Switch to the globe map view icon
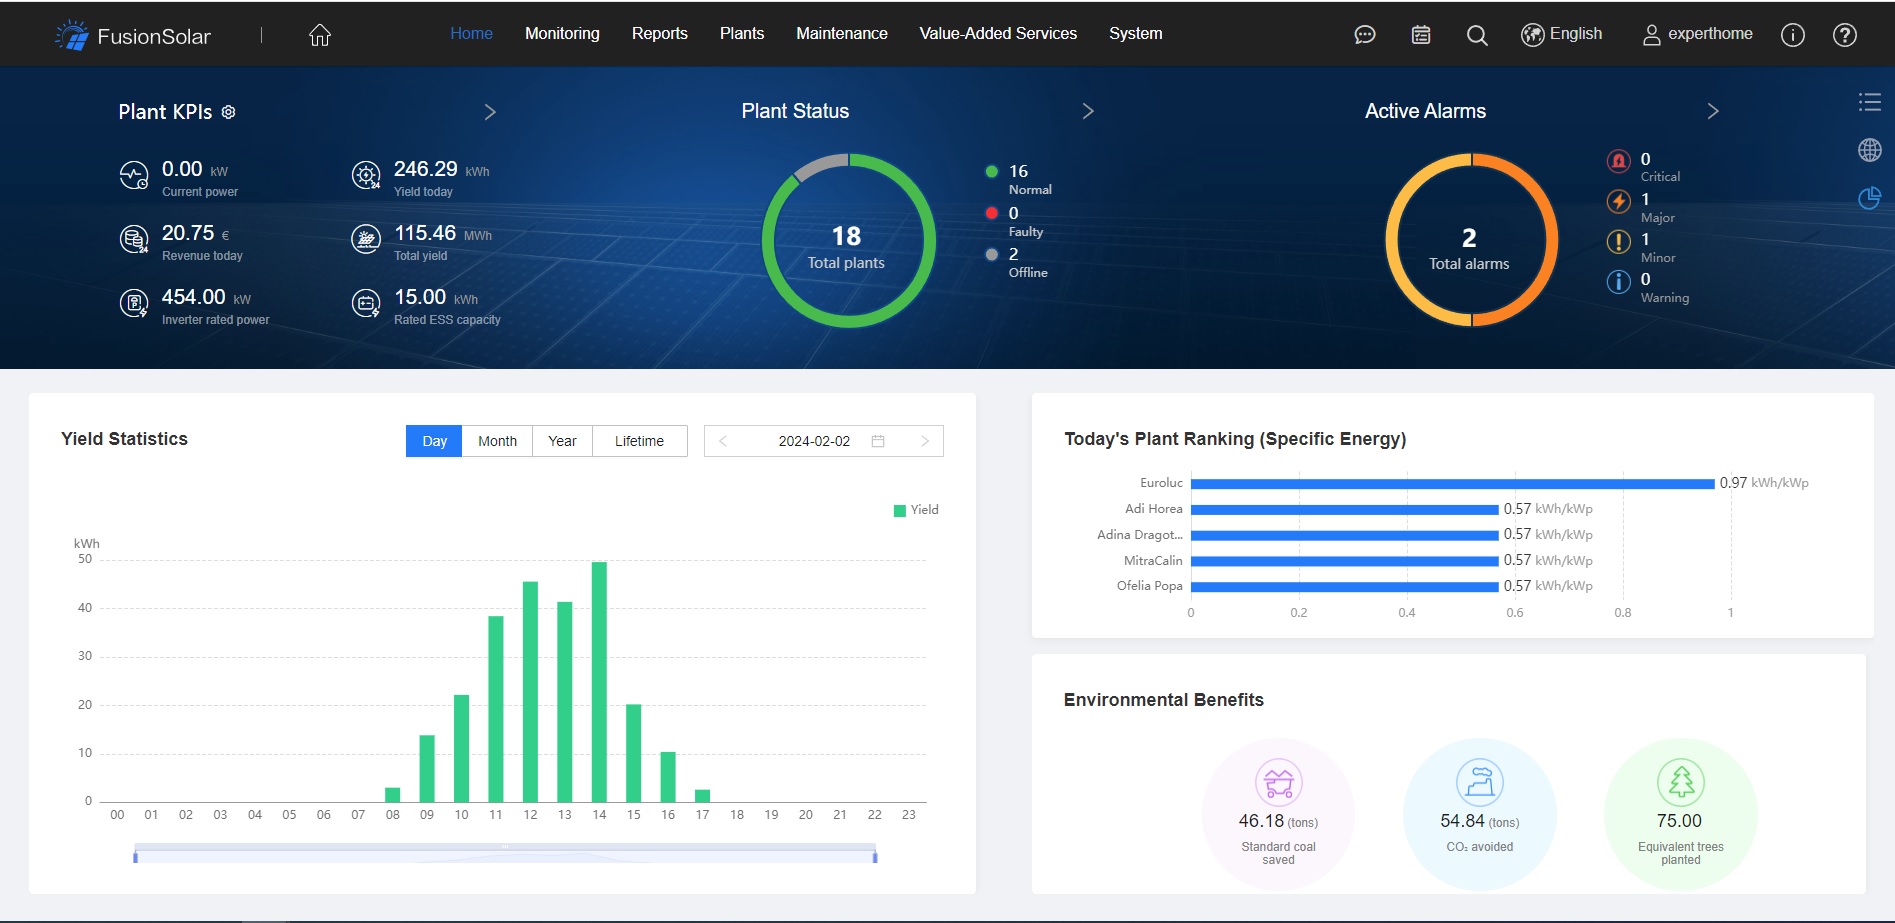This screenshot has width=1895, height=923. (x=1869, y=150)
